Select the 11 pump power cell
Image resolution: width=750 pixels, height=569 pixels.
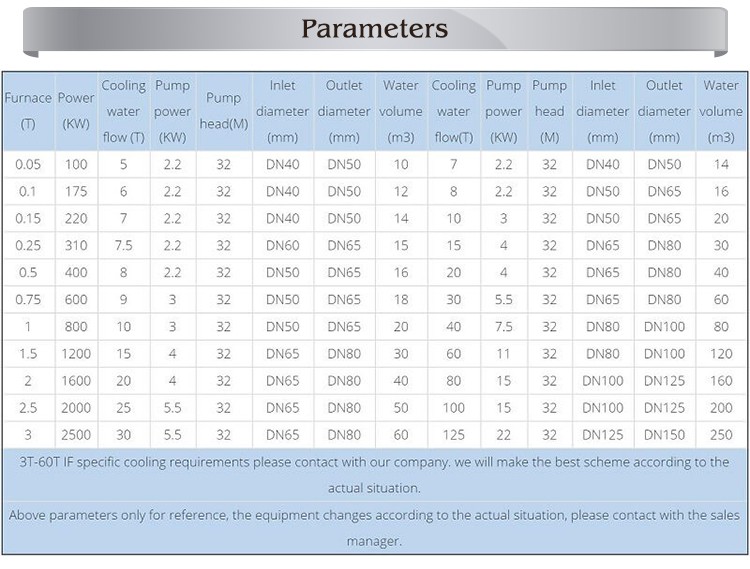(503, 353)
